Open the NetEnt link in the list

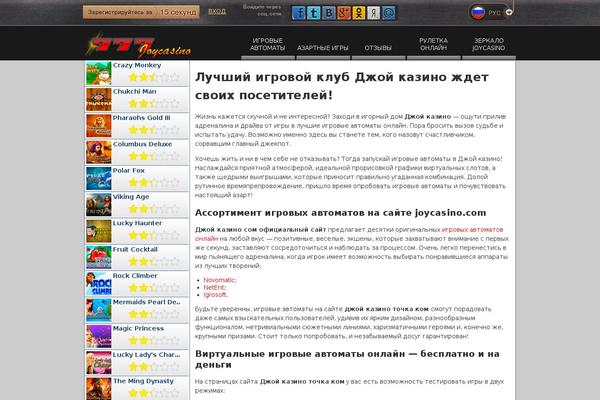215,287
